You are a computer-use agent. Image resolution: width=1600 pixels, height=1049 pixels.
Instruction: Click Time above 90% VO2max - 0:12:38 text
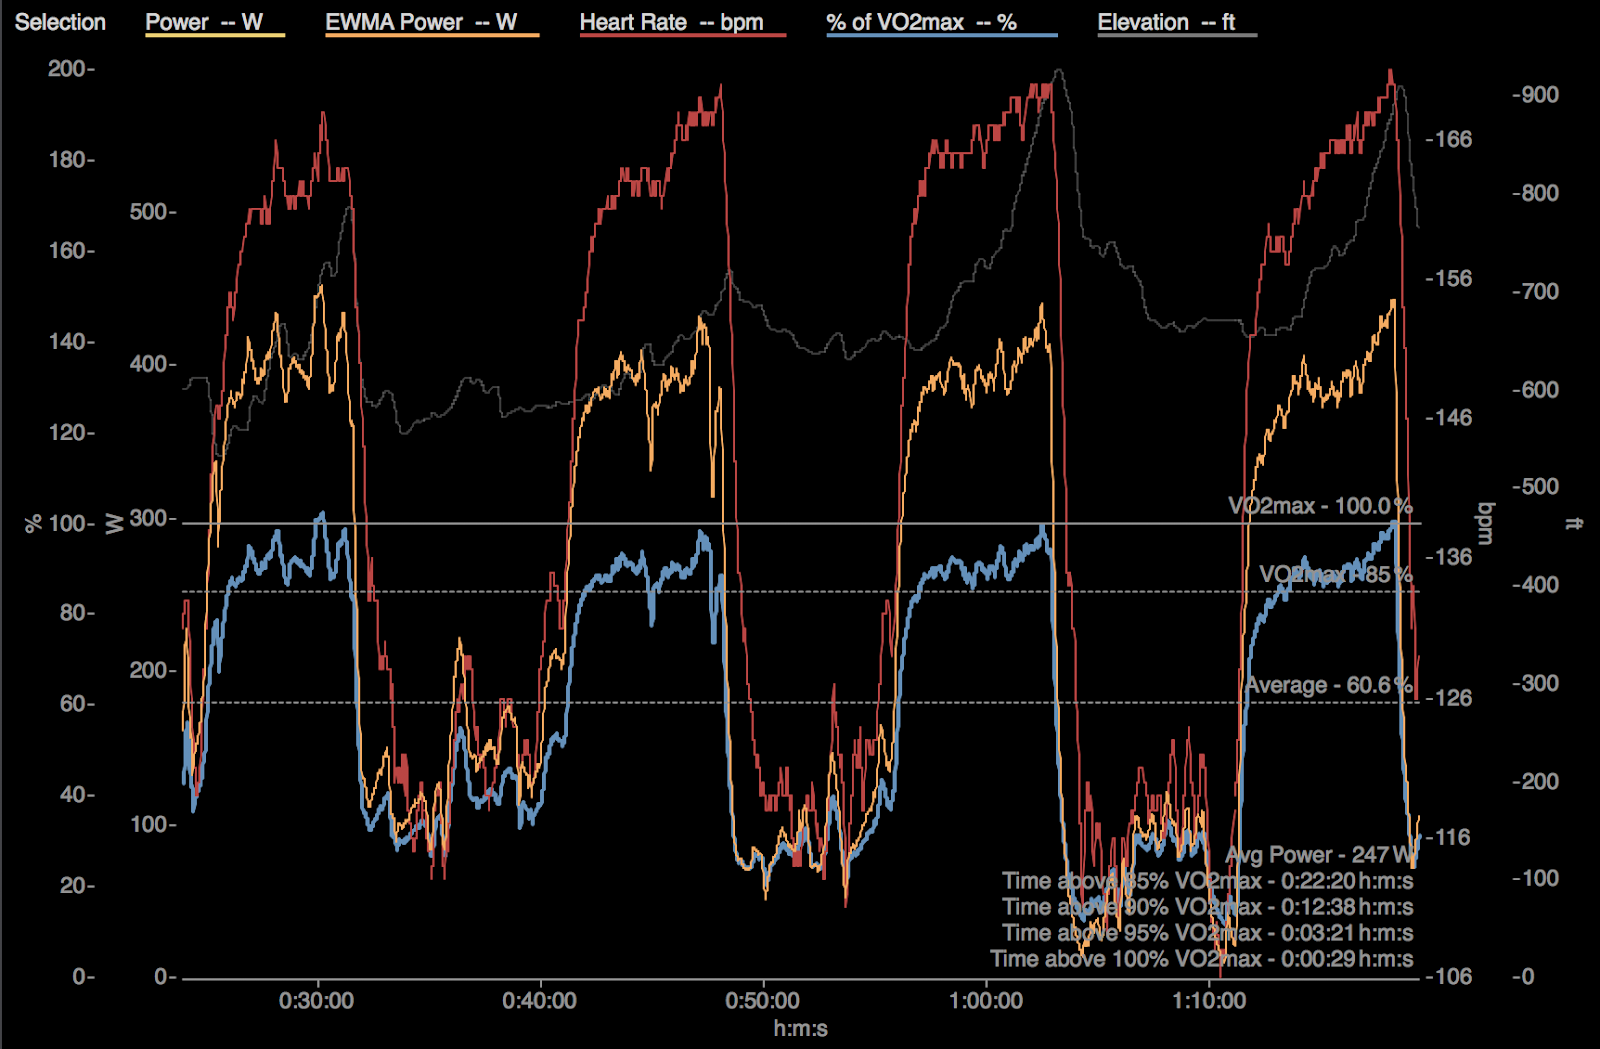[x=1208, y=907]
